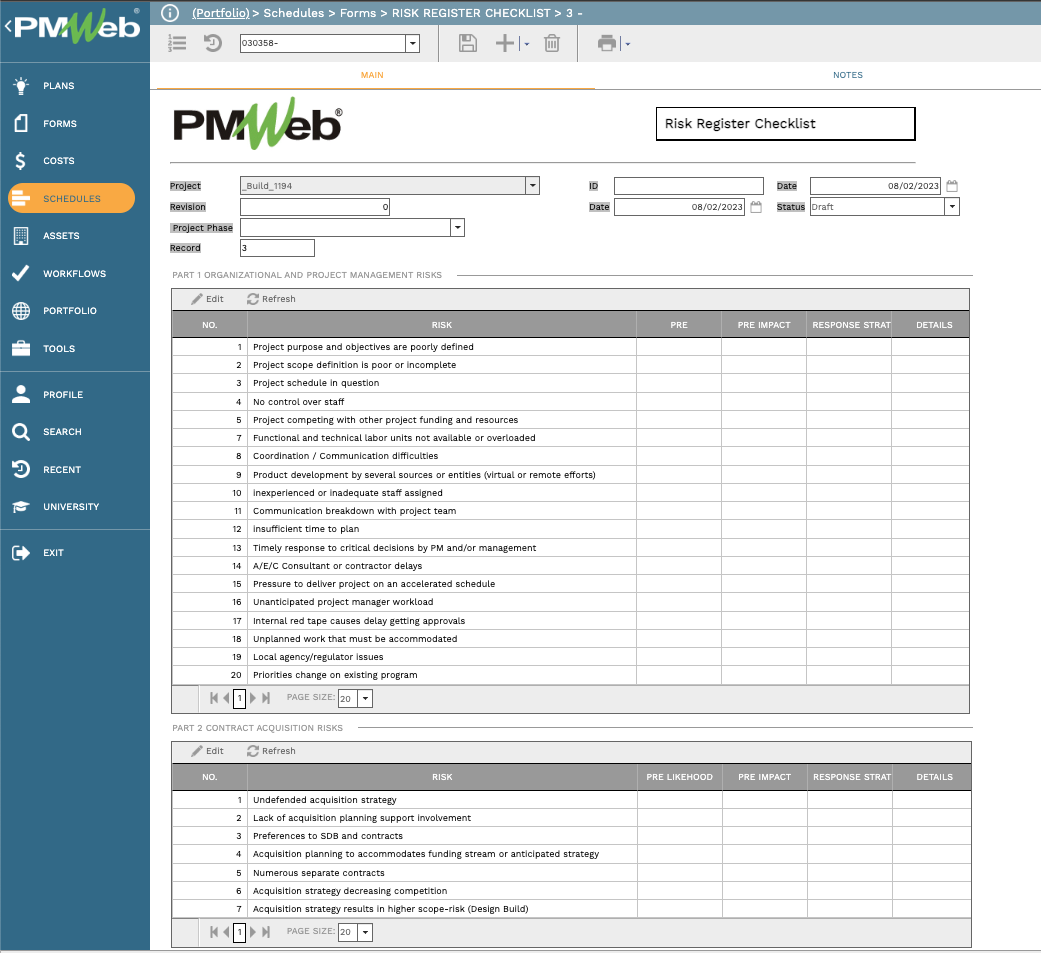
Task: Open Recent in the sidebar
Action: (x=62, y=470)
